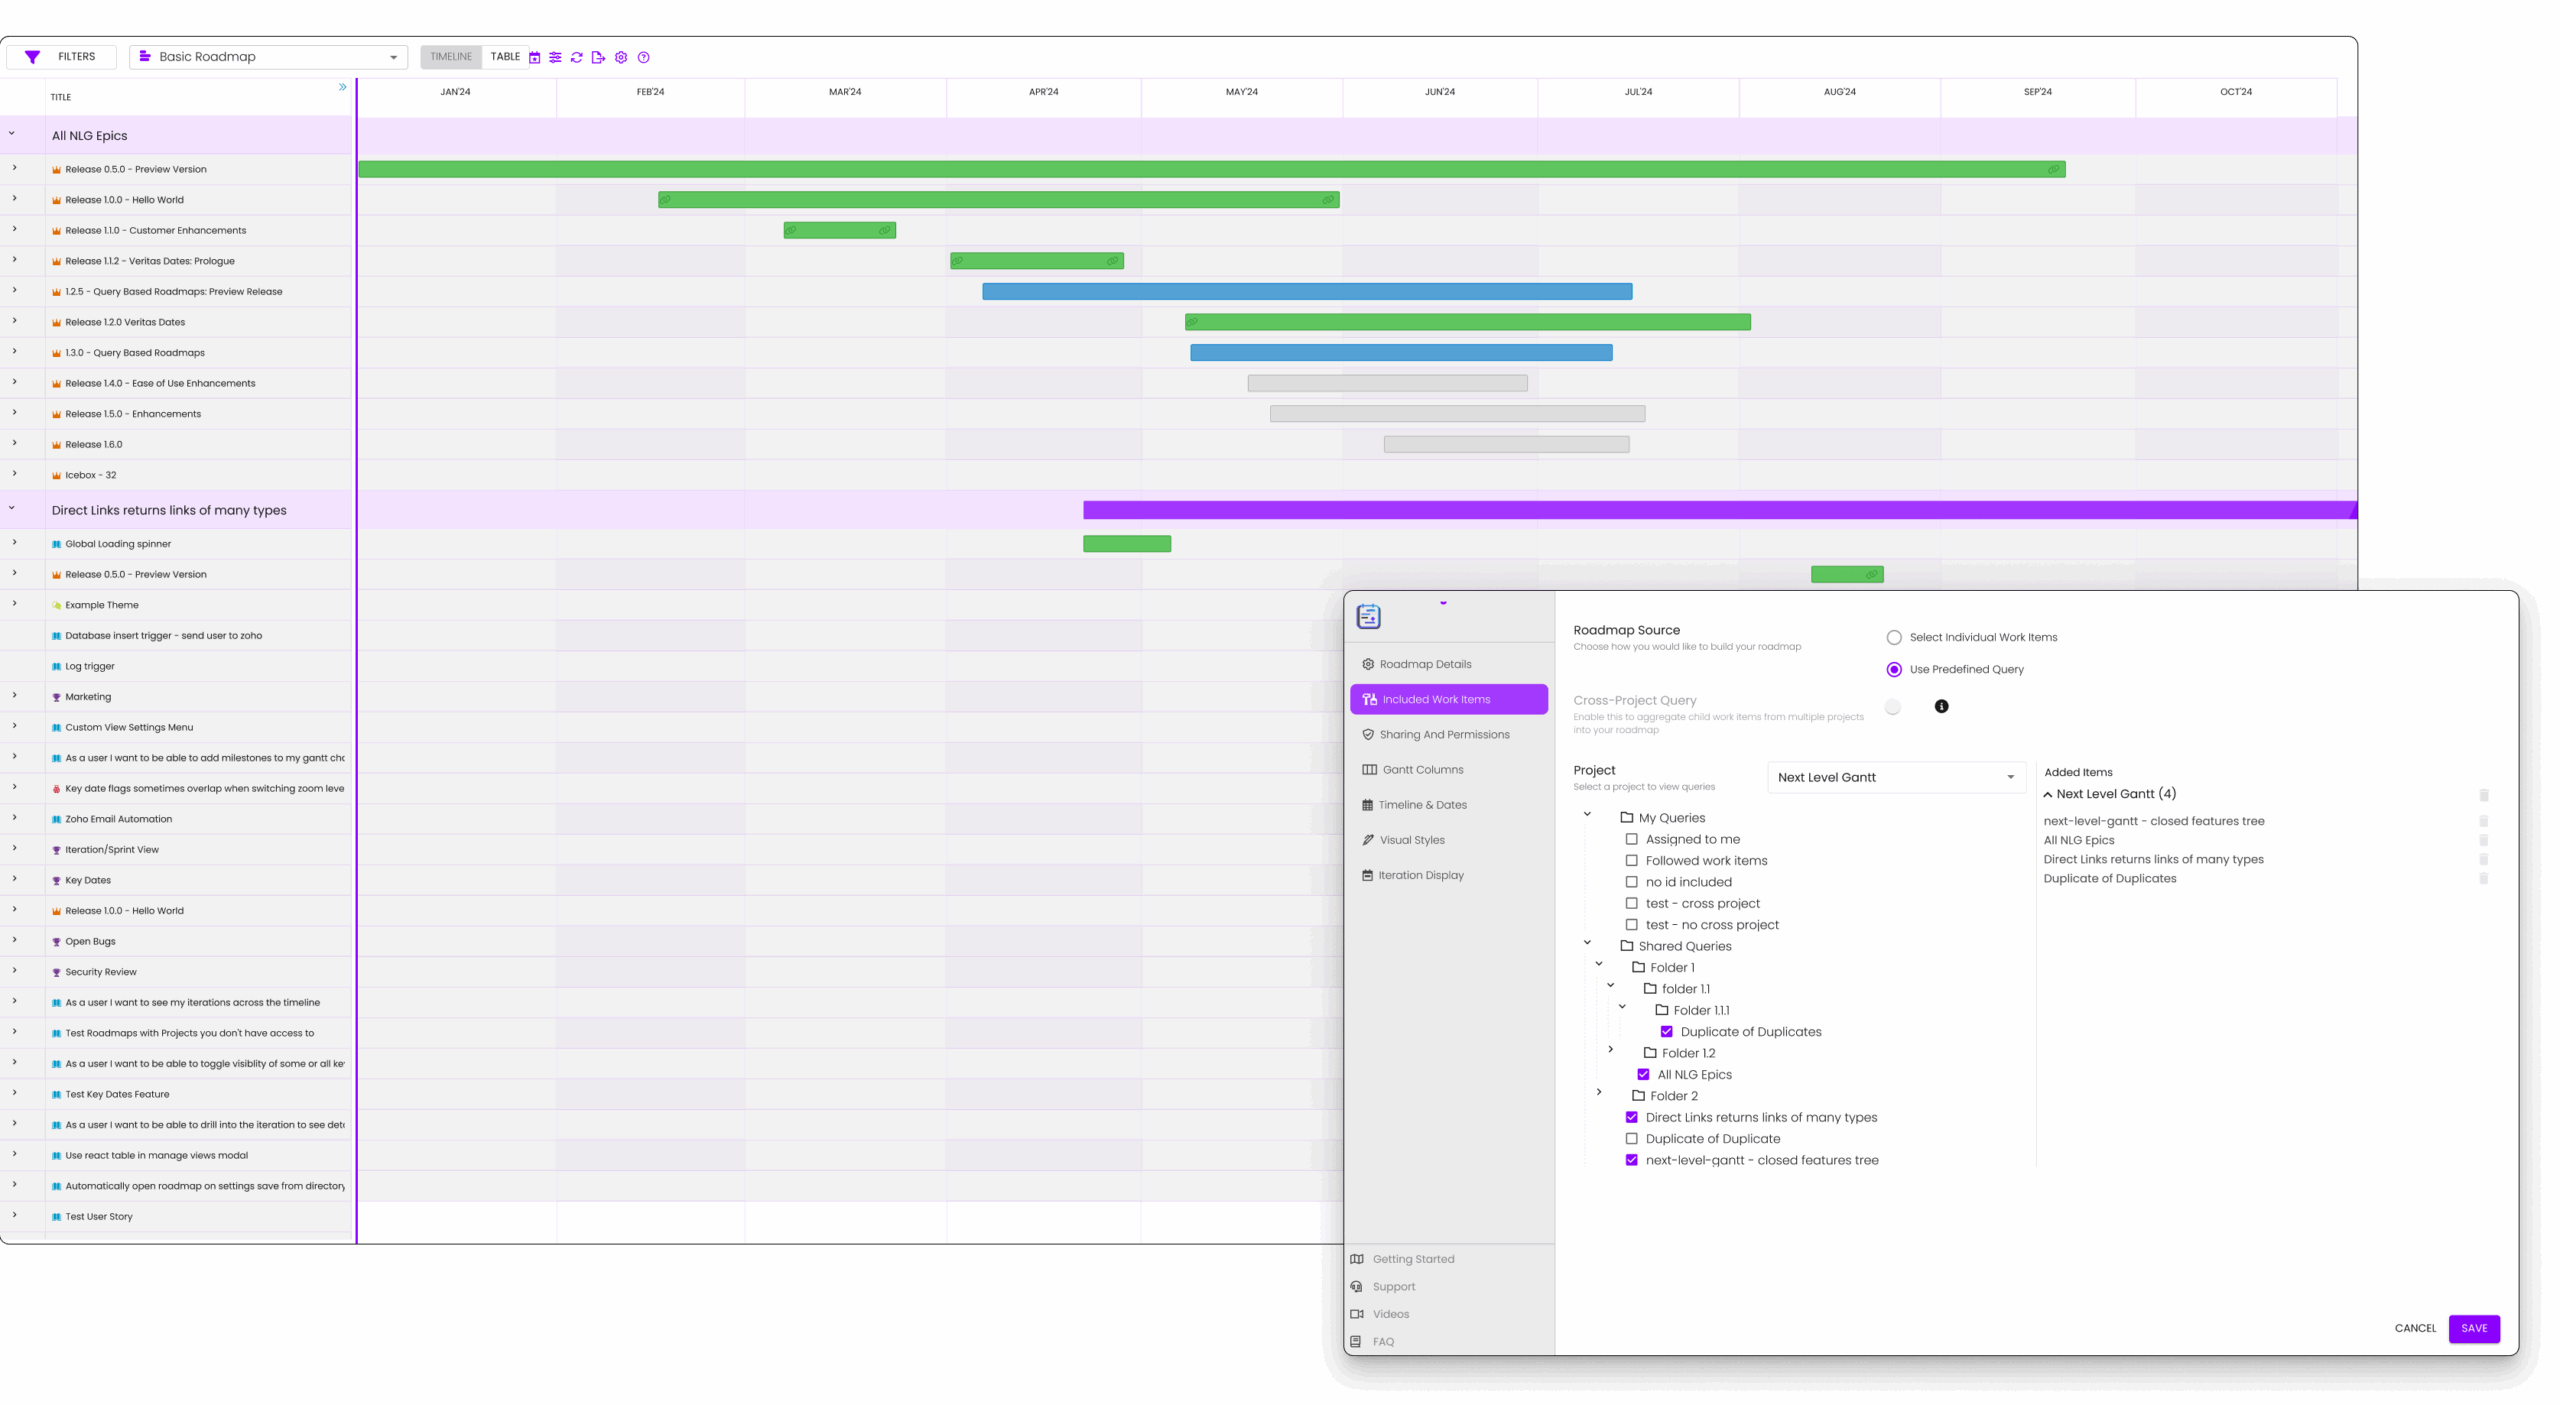This screenshot has width=2560, height=1405.
Task: Select the TIMELINE view tab
Action: 450,57
